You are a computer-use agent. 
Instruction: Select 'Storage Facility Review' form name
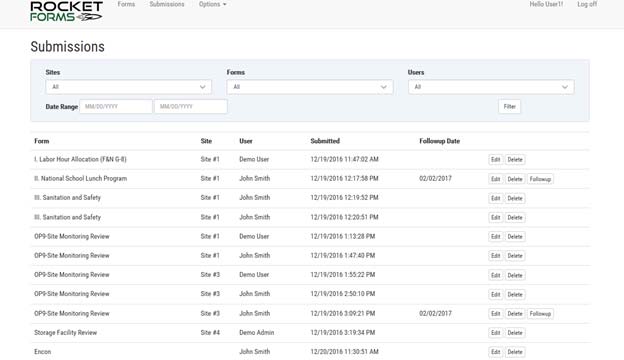66,333
